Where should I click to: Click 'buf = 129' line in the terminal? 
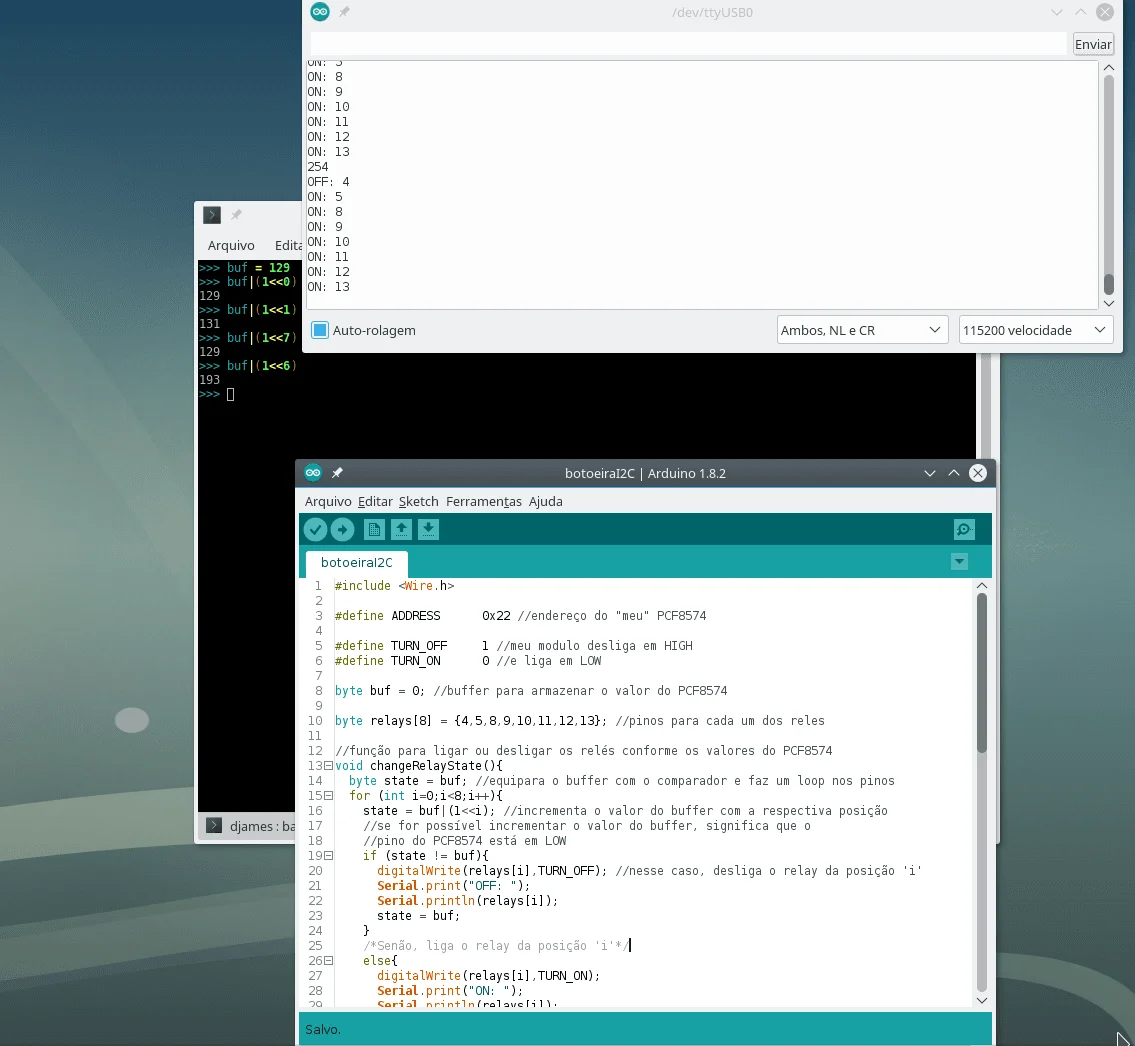[x=258, y=267]
